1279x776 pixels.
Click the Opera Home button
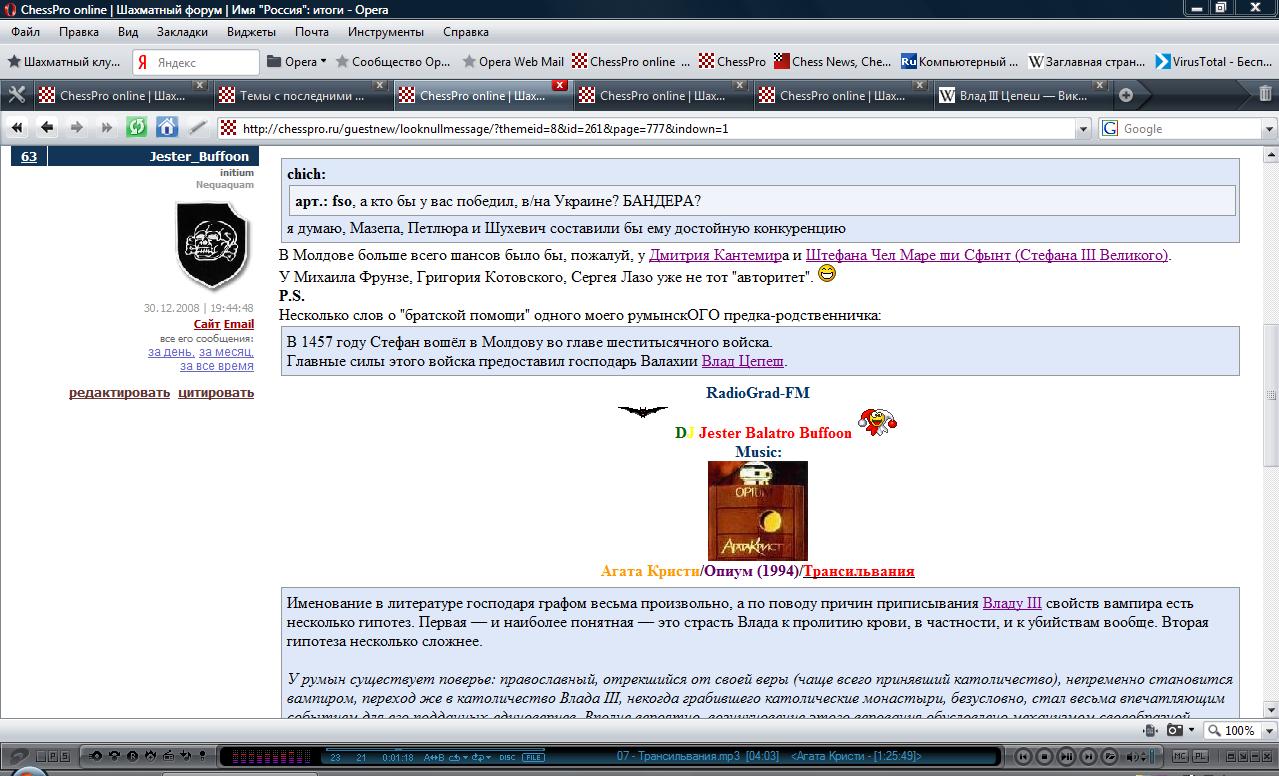coord(167,128)
